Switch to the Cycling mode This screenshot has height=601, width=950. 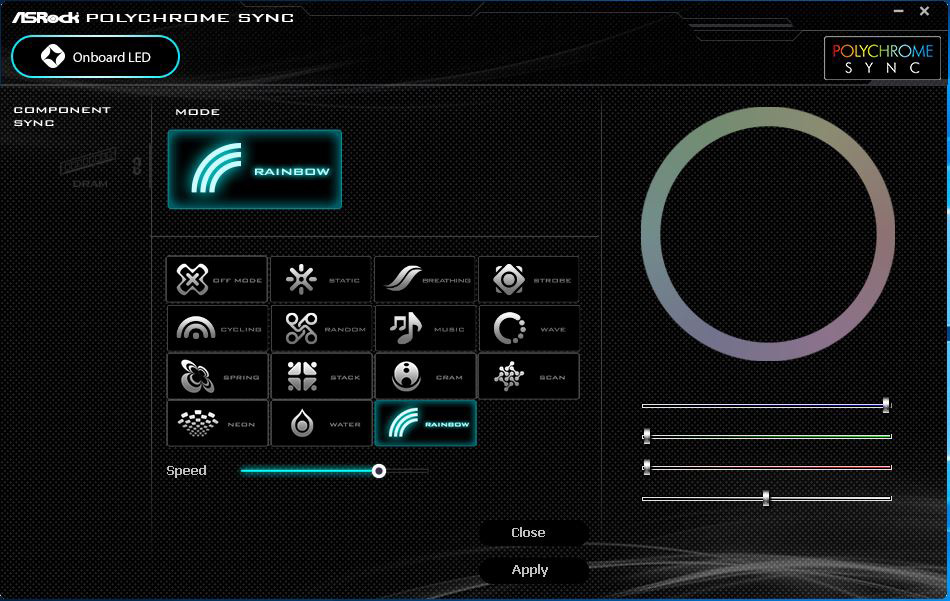pos(217,328)
